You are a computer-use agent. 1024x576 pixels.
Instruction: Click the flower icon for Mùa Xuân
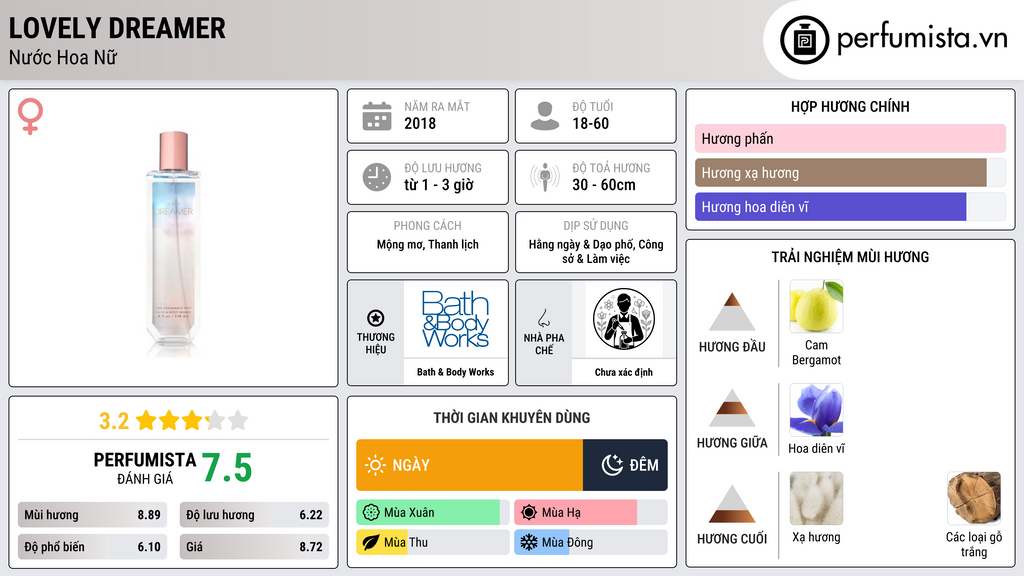[x=371, y=513]
